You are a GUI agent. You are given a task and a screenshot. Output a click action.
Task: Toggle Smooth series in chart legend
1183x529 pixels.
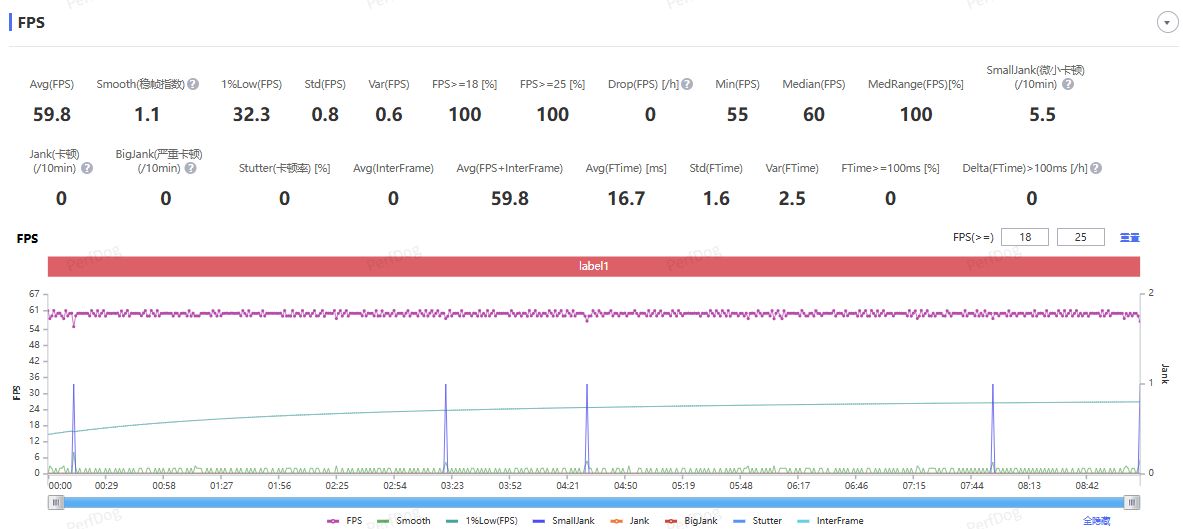point(403,521)
